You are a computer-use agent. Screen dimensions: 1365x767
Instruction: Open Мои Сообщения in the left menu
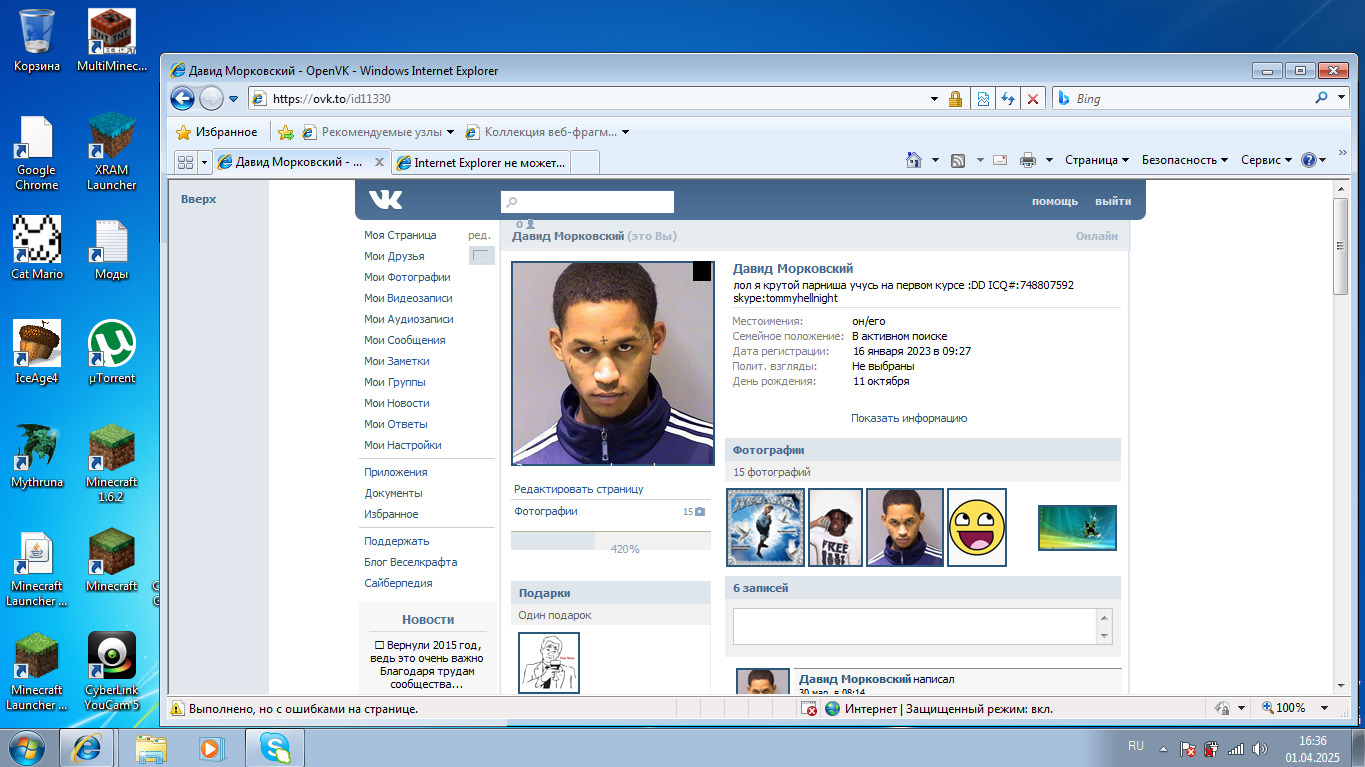point(404,340)
